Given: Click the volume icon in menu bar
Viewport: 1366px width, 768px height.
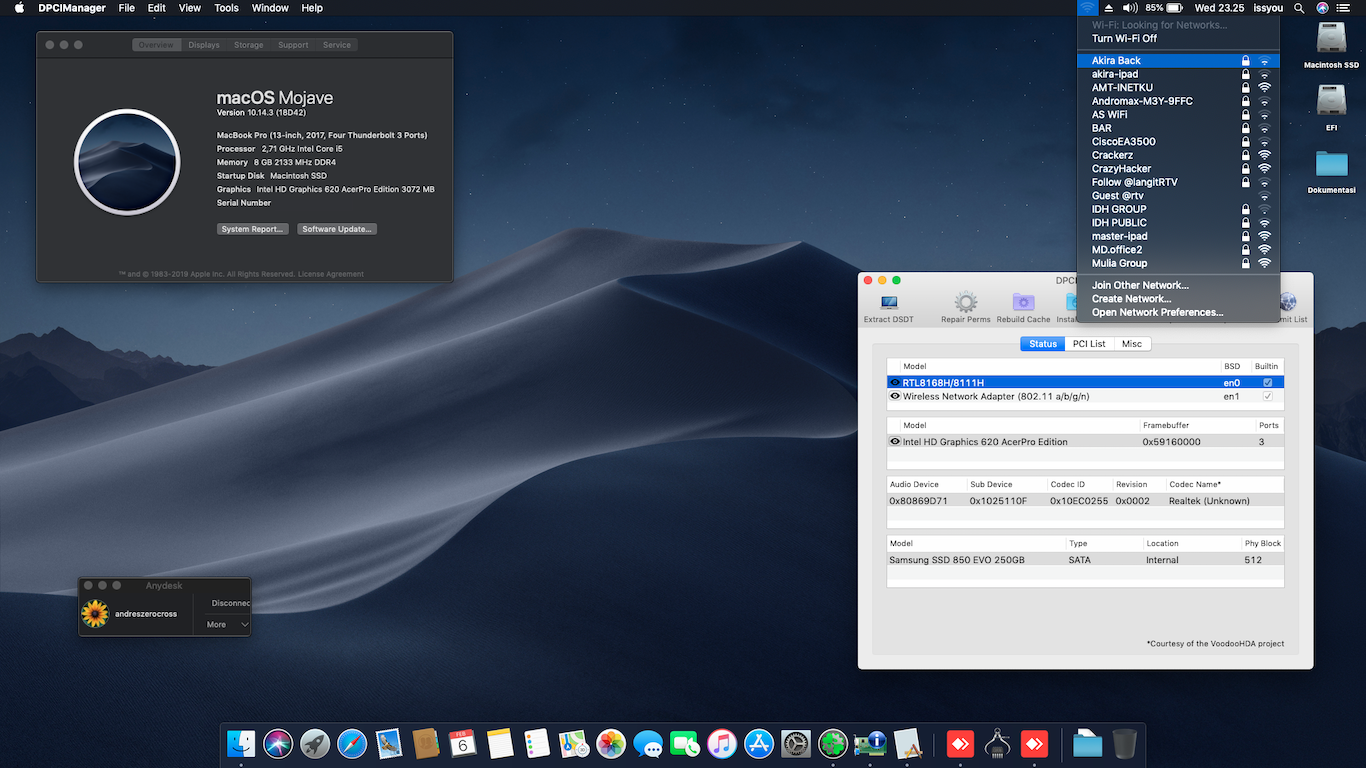Looking at the screenshot, I should pos(1130,8).
